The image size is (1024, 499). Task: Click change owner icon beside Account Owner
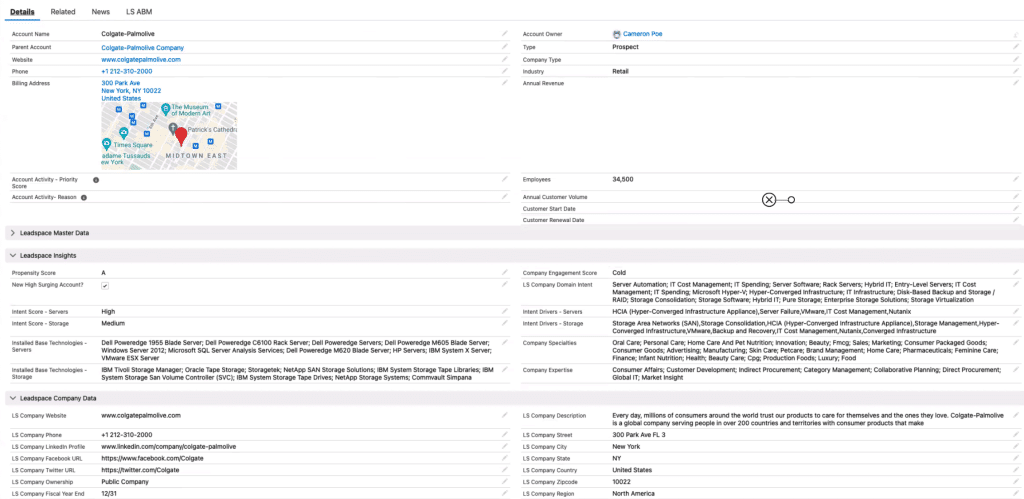click(1016, 35)
